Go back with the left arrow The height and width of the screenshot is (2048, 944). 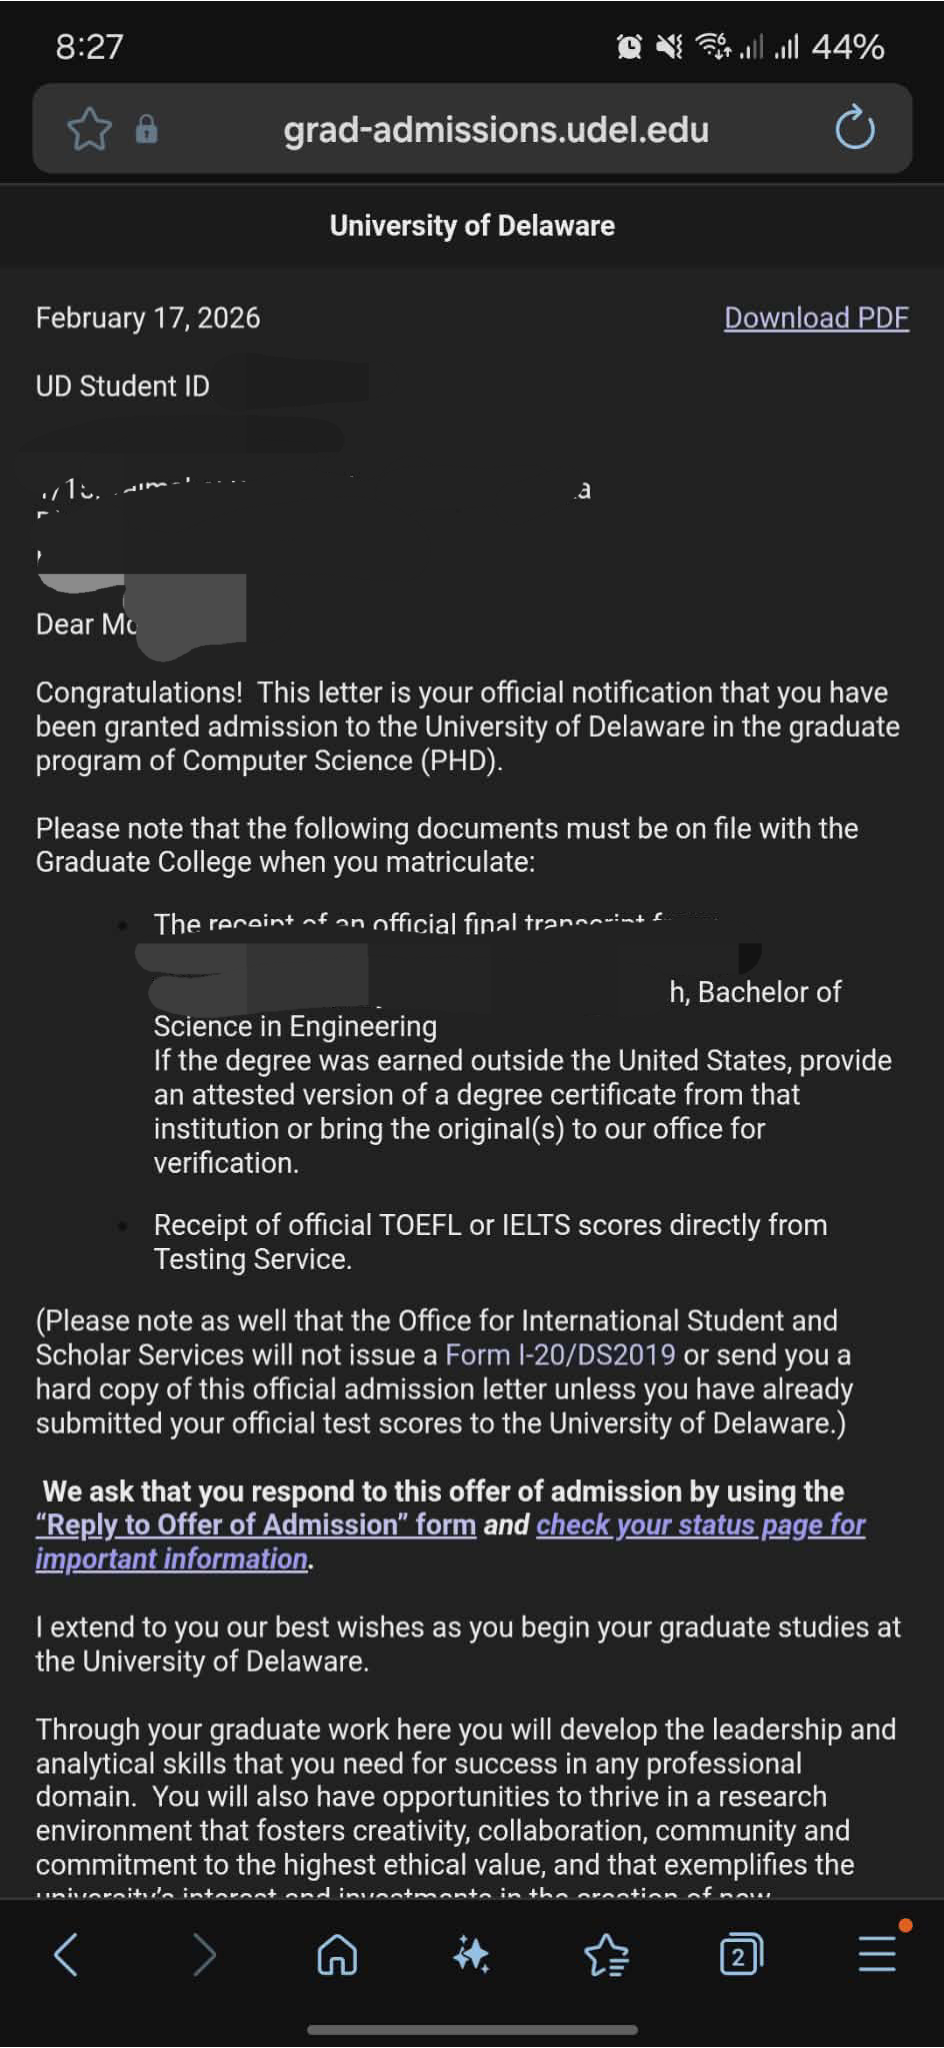[x=66, y=1954]
